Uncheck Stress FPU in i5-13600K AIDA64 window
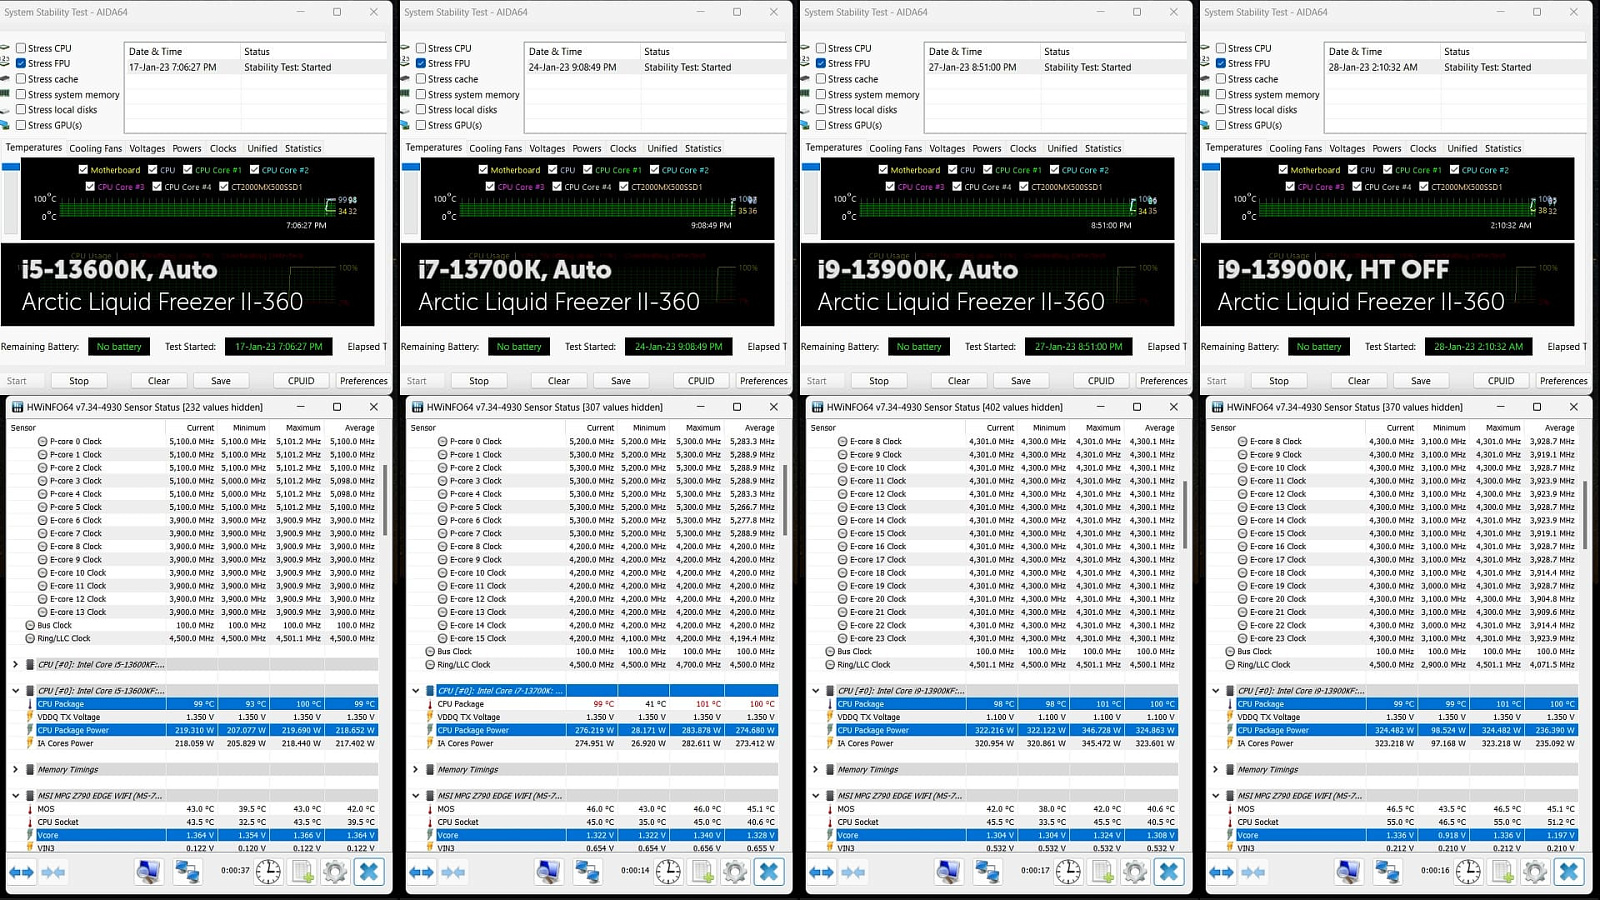The image size is (1600, 900). coord(21,63)
